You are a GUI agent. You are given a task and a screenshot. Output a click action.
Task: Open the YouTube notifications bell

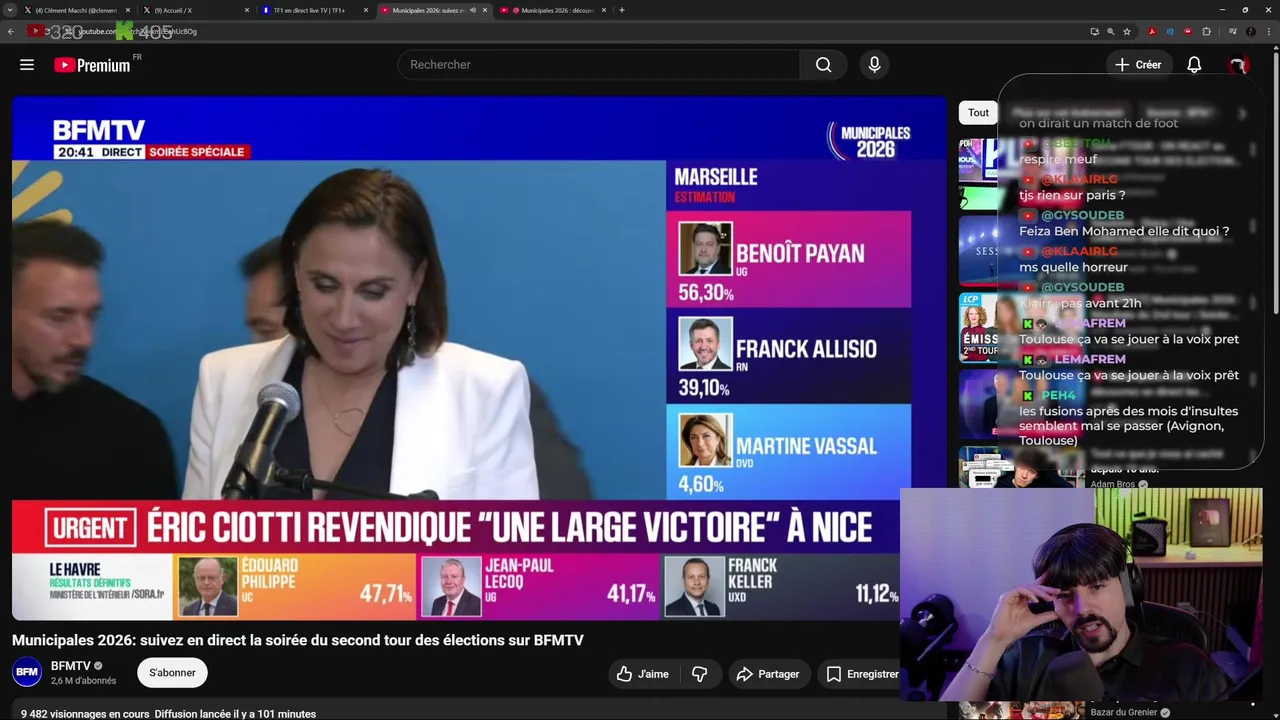[1194, 65]
